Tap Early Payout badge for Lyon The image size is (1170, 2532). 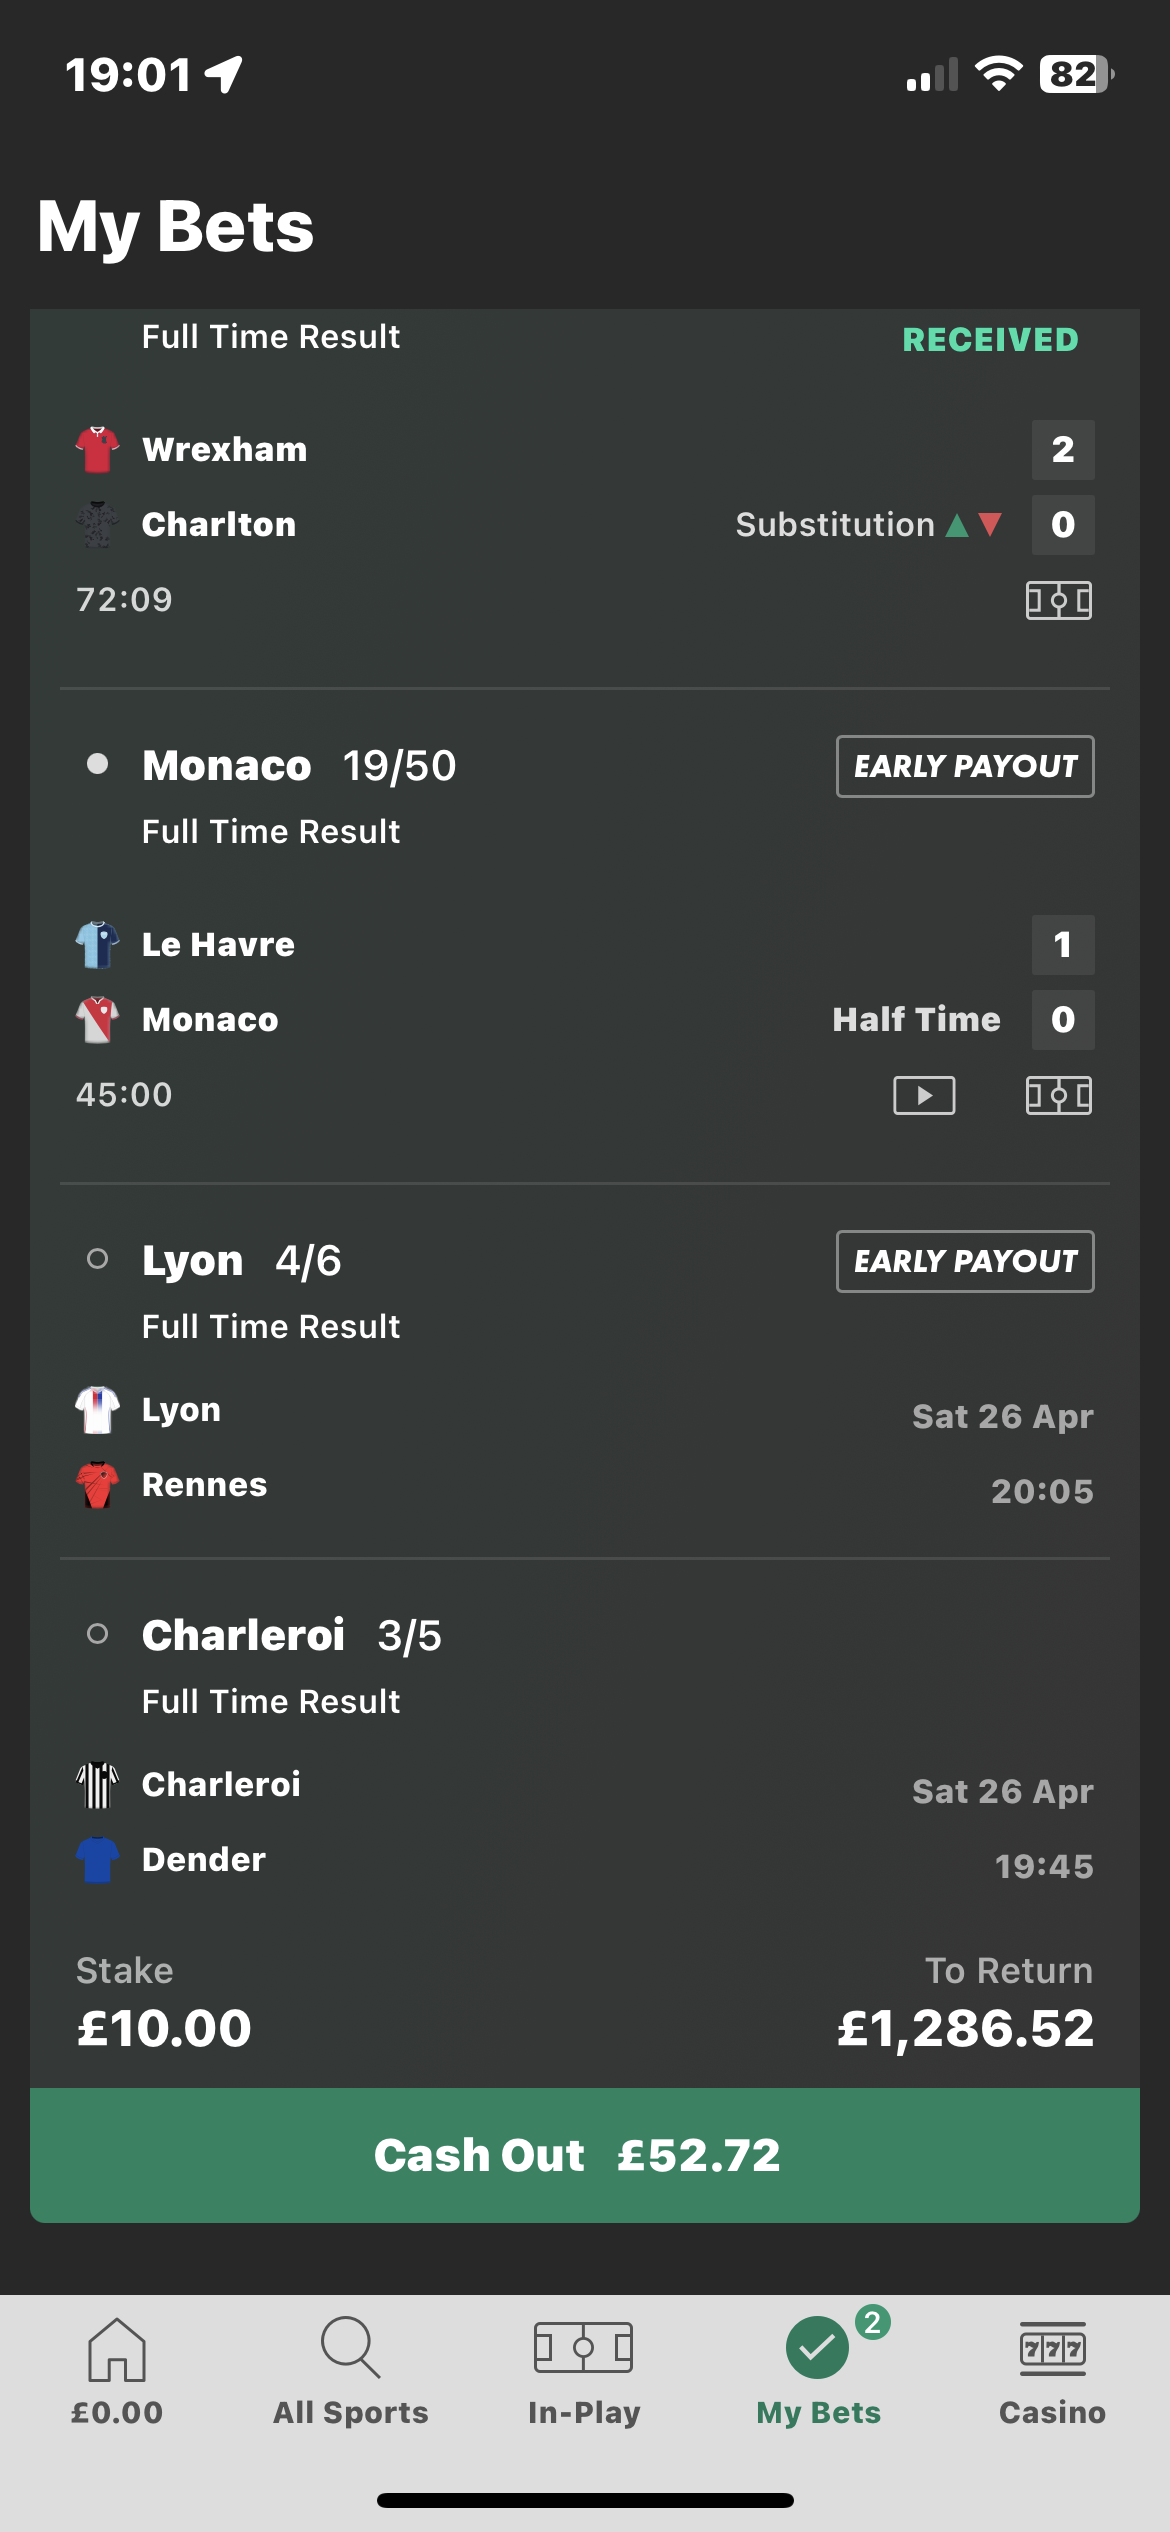(965, 1261)
